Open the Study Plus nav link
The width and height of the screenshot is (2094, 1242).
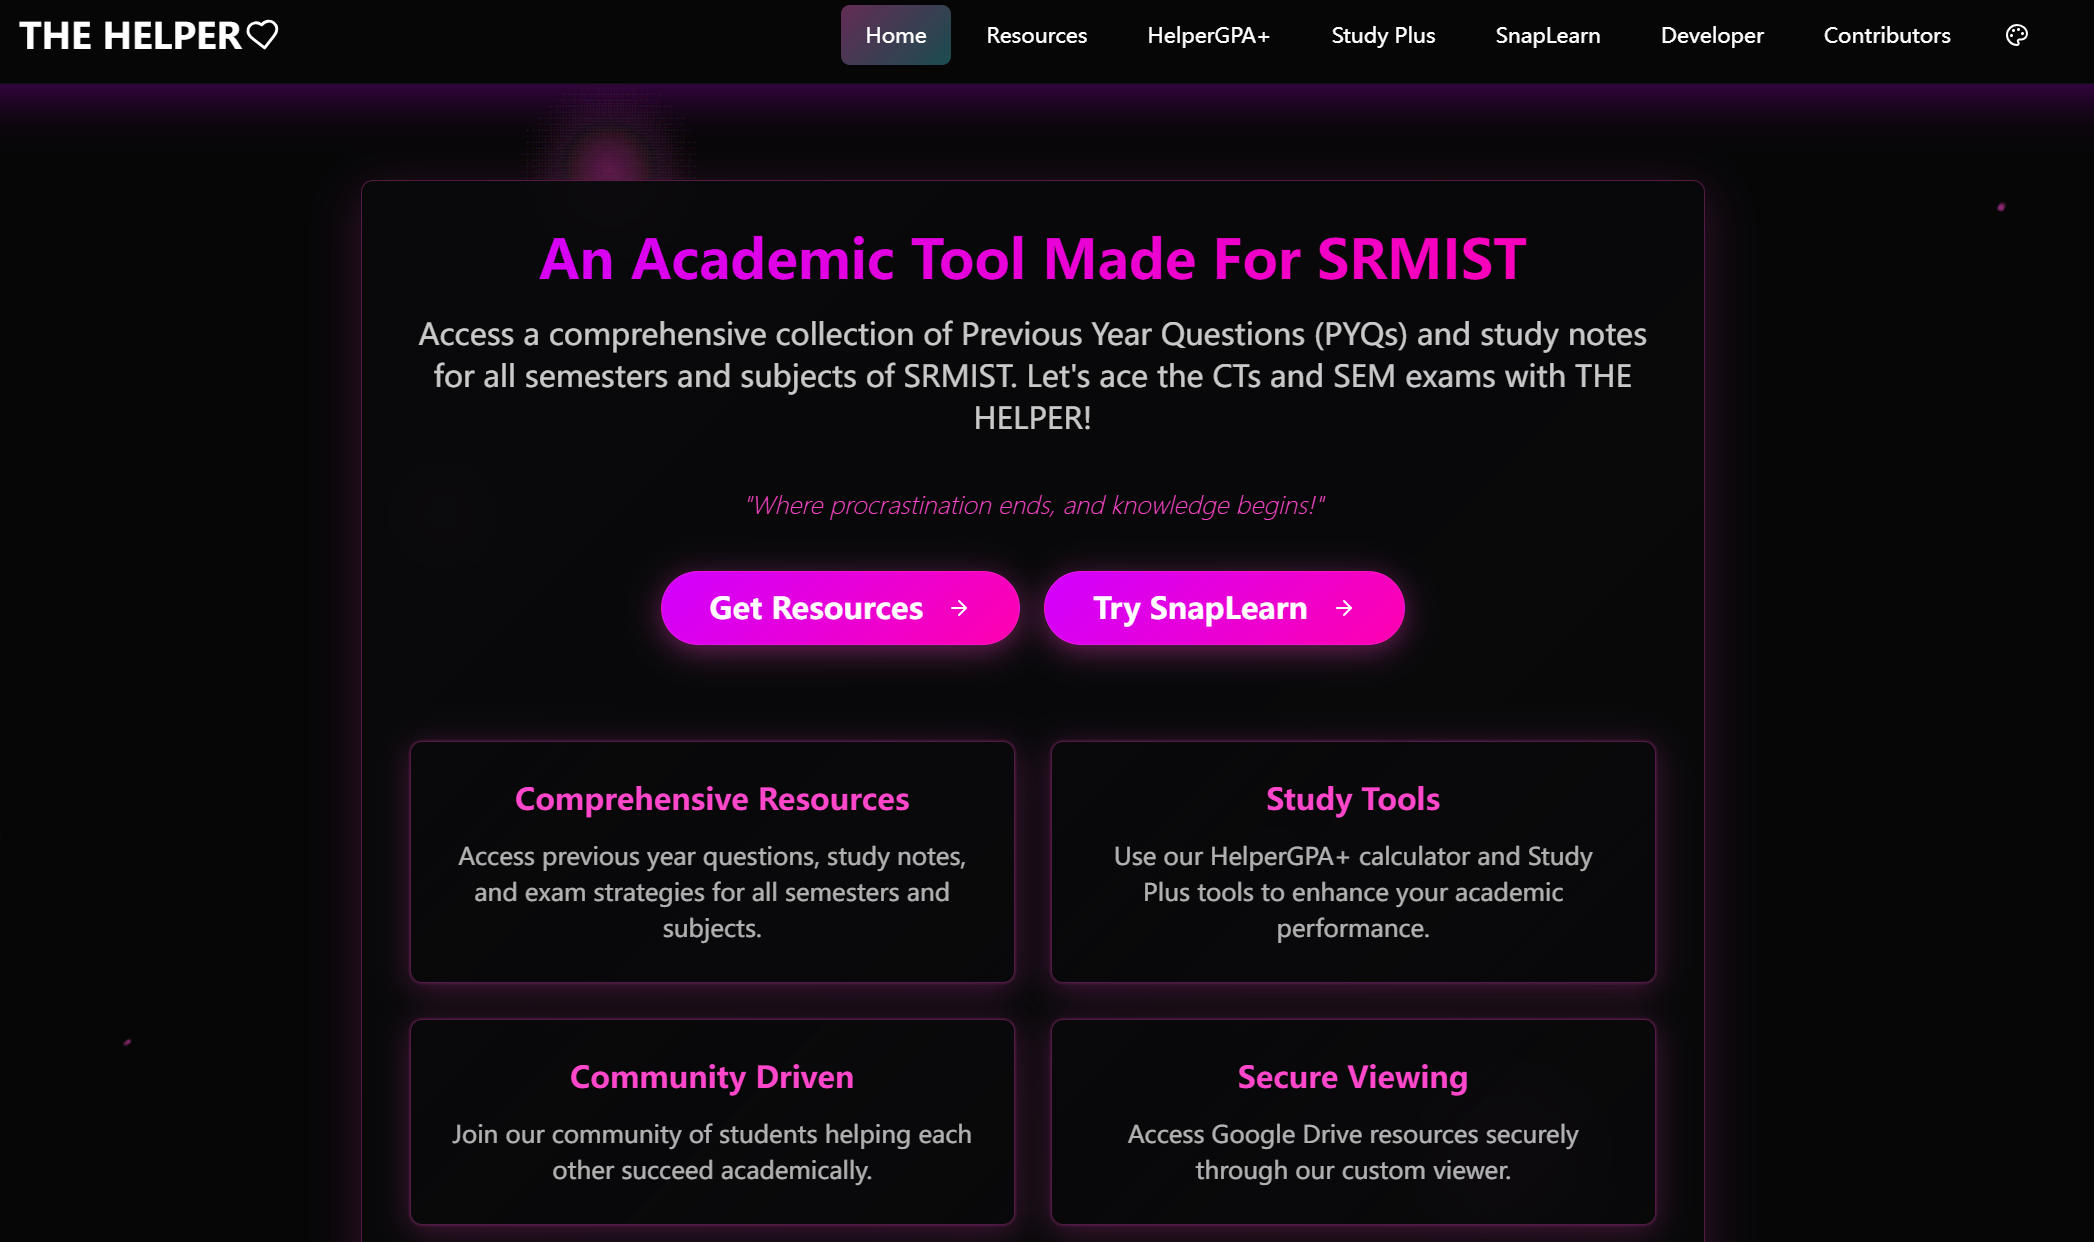tap(1382, 35)
